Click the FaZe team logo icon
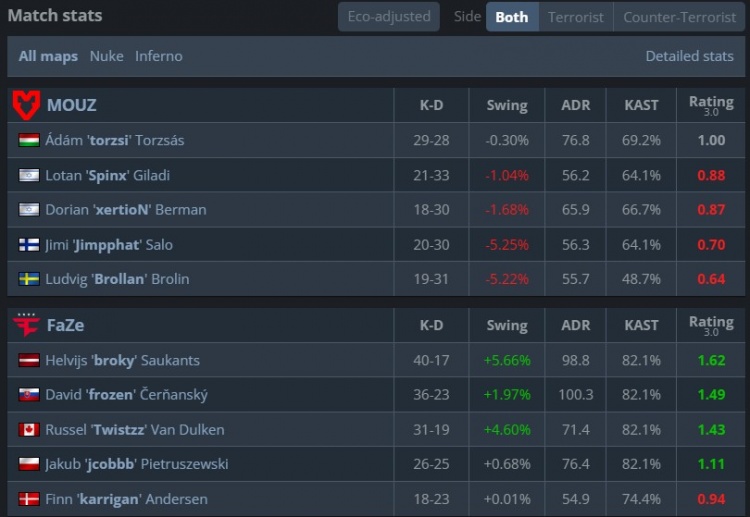The image size is (750, 517). click(x=26, y=325)
